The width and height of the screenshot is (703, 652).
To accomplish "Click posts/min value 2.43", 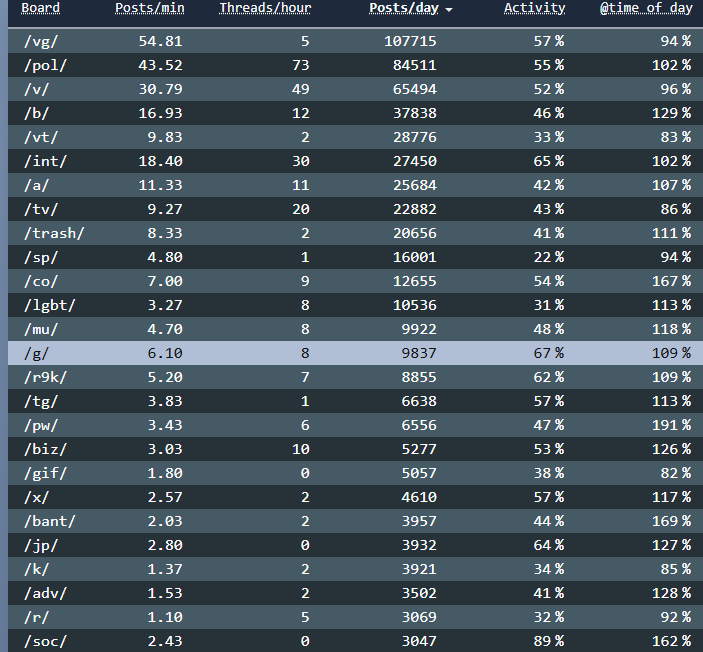I will (x=165, y=641).
